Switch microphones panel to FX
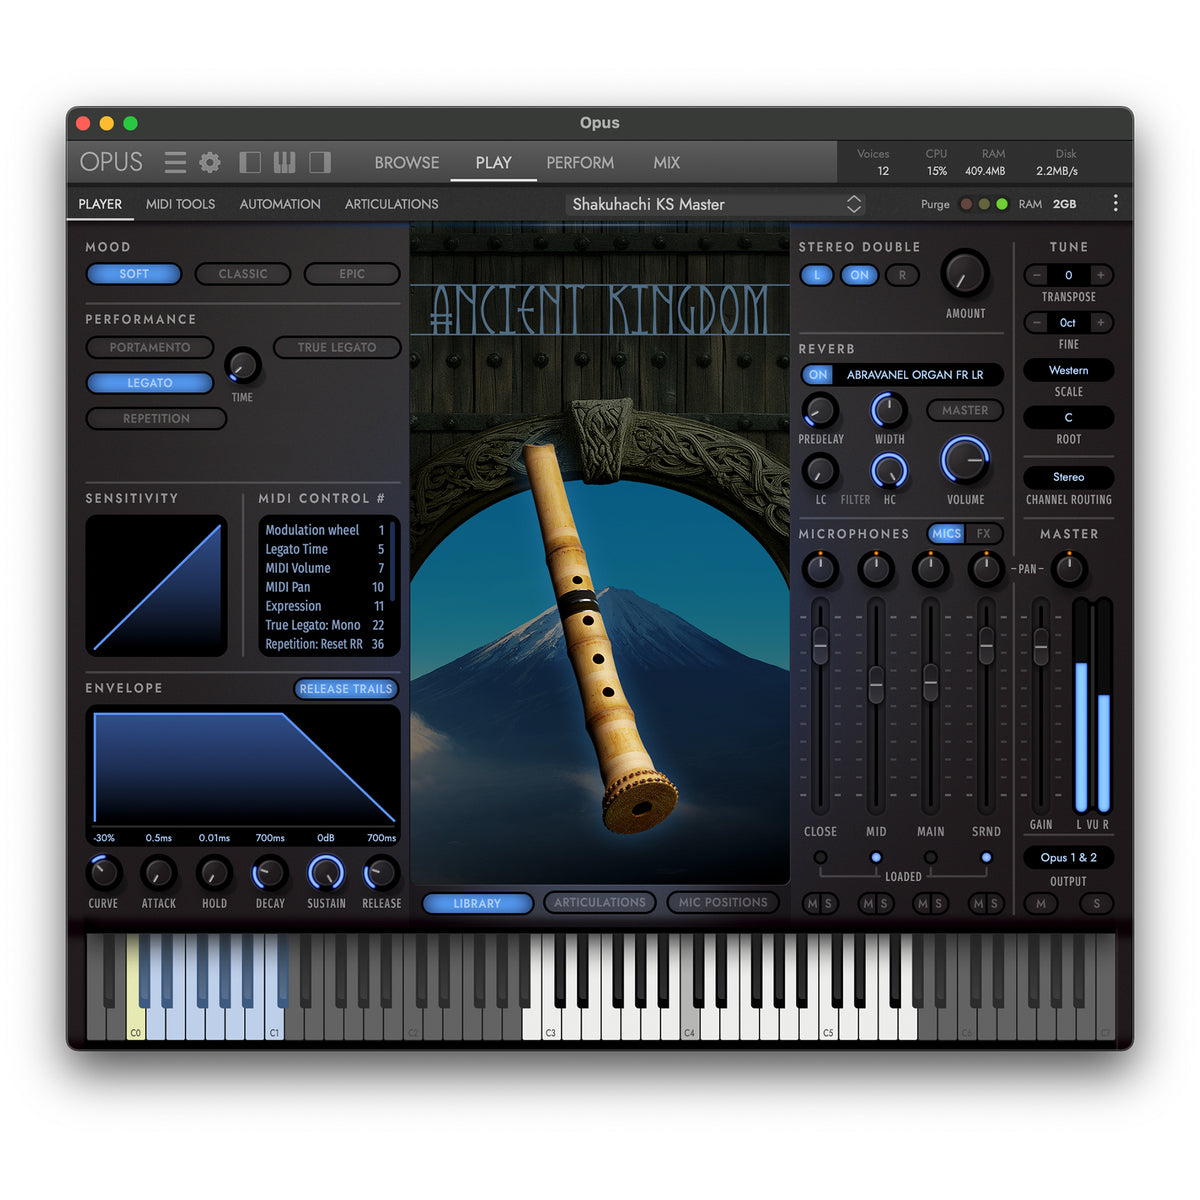 (984, 534)
